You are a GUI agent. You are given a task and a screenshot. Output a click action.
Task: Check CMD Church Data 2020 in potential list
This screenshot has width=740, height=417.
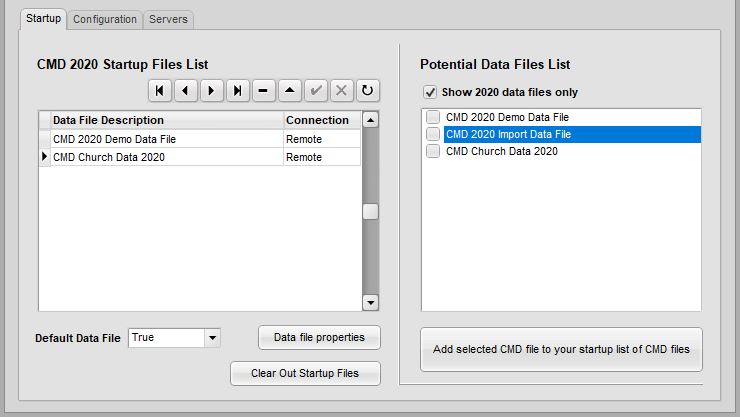pyautogui.click(x=433, y=151)
